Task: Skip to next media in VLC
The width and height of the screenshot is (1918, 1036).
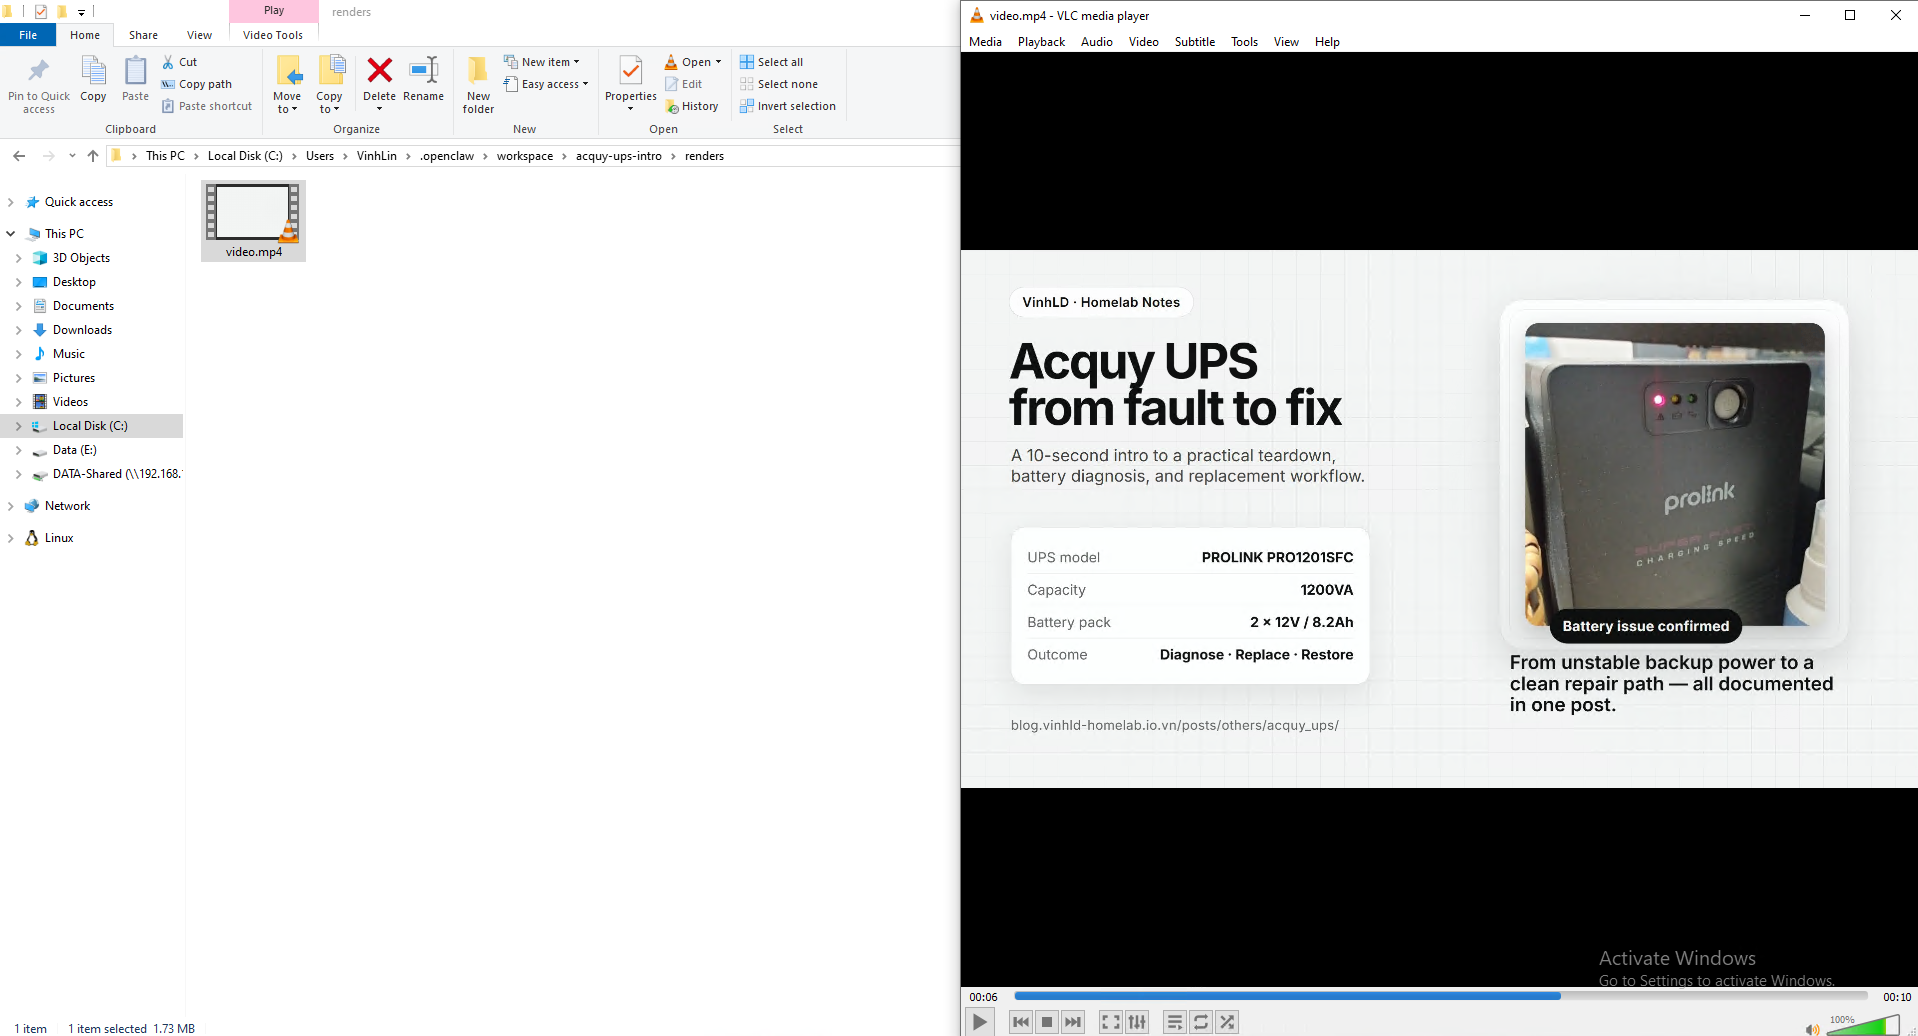Action: (x=1073, y=1022)
